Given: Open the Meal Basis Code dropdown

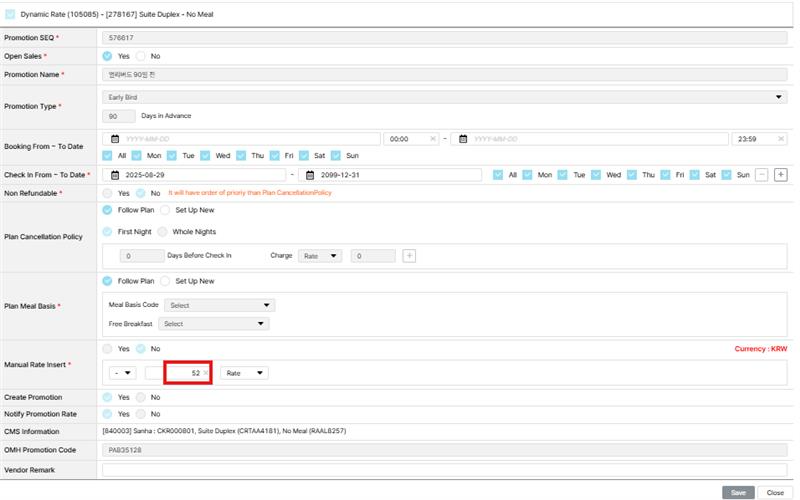Looking at the screenshot, I should (219, 305).
